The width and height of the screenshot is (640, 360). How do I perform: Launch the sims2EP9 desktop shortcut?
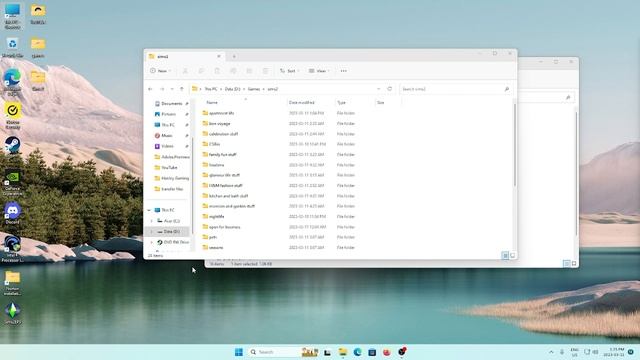(13, 313)
